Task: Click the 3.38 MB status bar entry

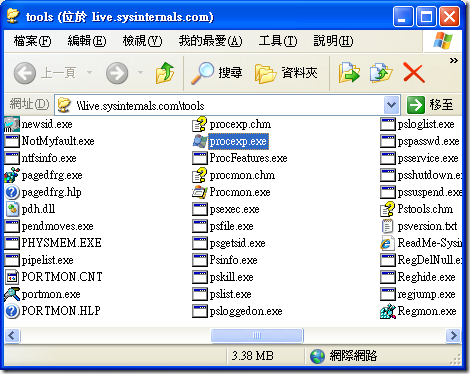Action: click(252, 356)
